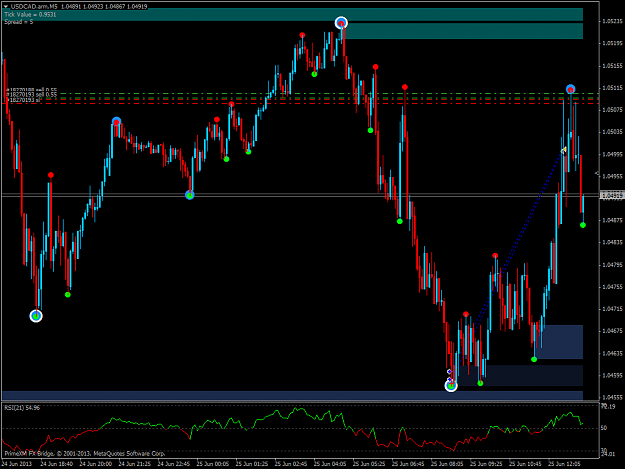Click the green dot under the latest candle
This screenshot has width=625, height=469.
pos(583,225)
